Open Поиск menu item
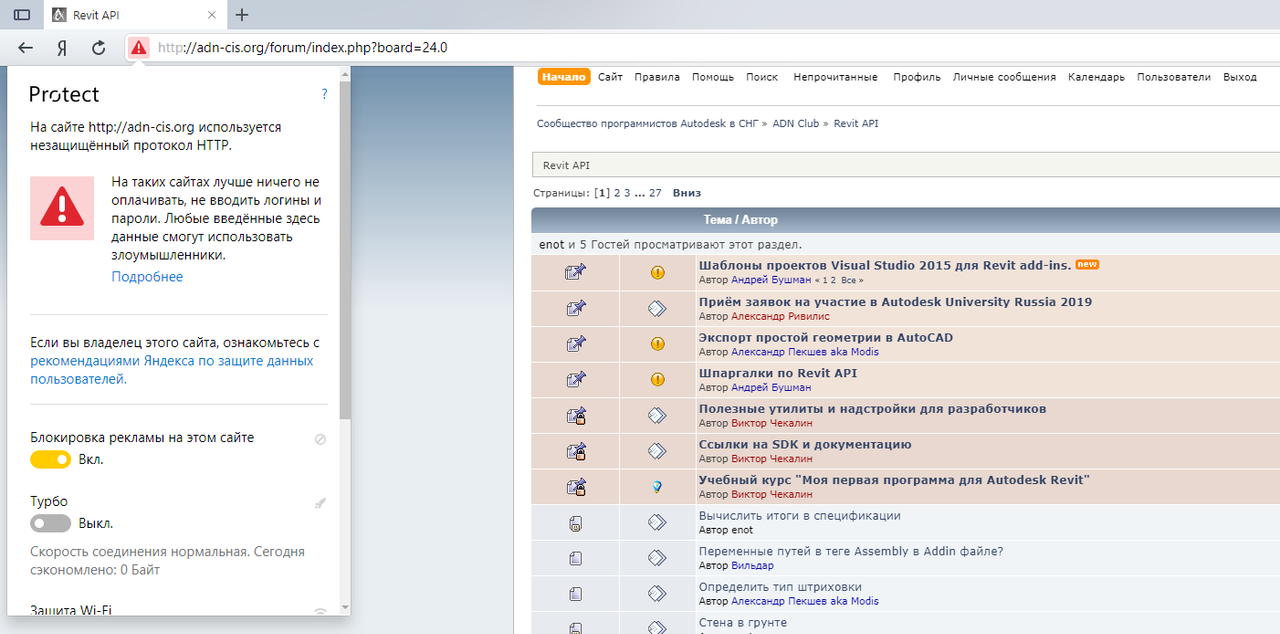1280x634 pixels. [x=762, y=77]
